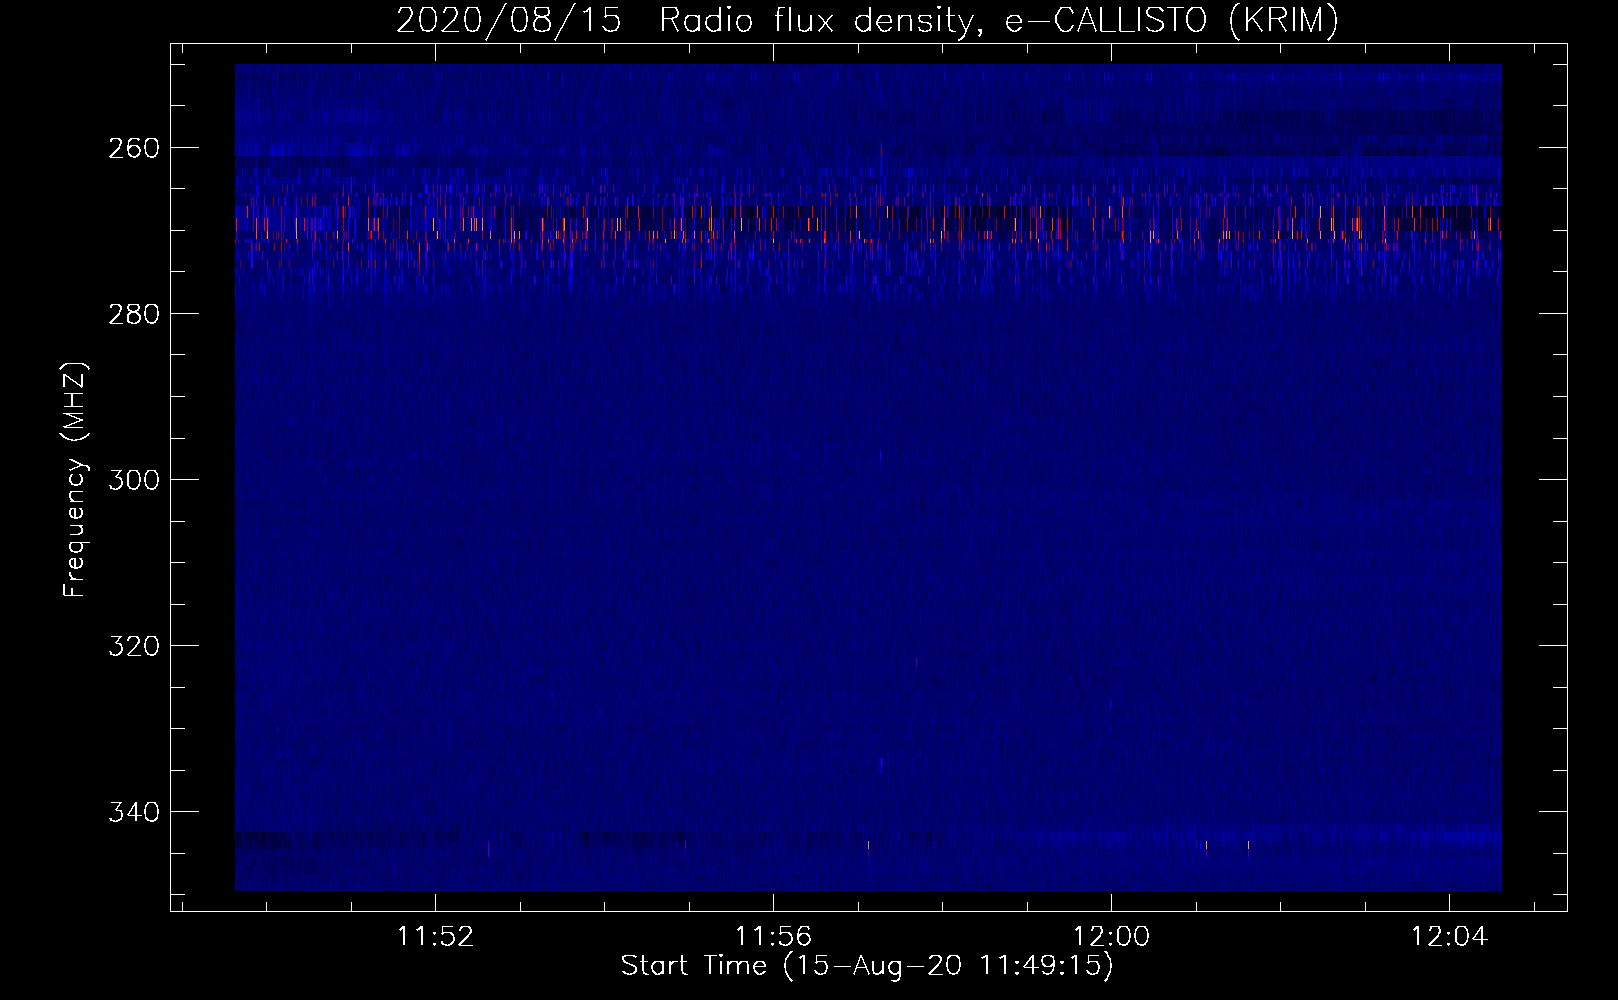Click the Frequency (MHZ) axis label

pyautogui.click(x=75, y=479)
